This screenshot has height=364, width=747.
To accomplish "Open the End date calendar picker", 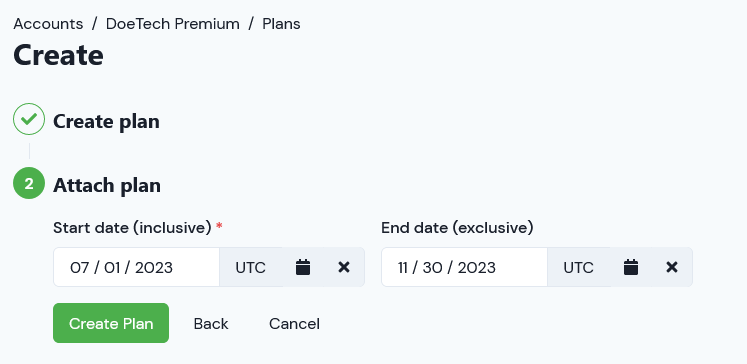I will point(631,267).
